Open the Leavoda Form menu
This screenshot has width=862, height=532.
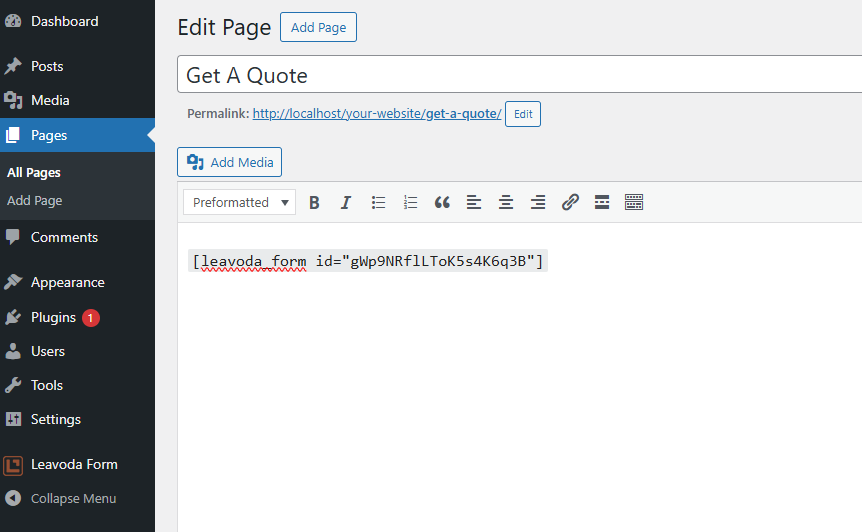tap(78, 464)
